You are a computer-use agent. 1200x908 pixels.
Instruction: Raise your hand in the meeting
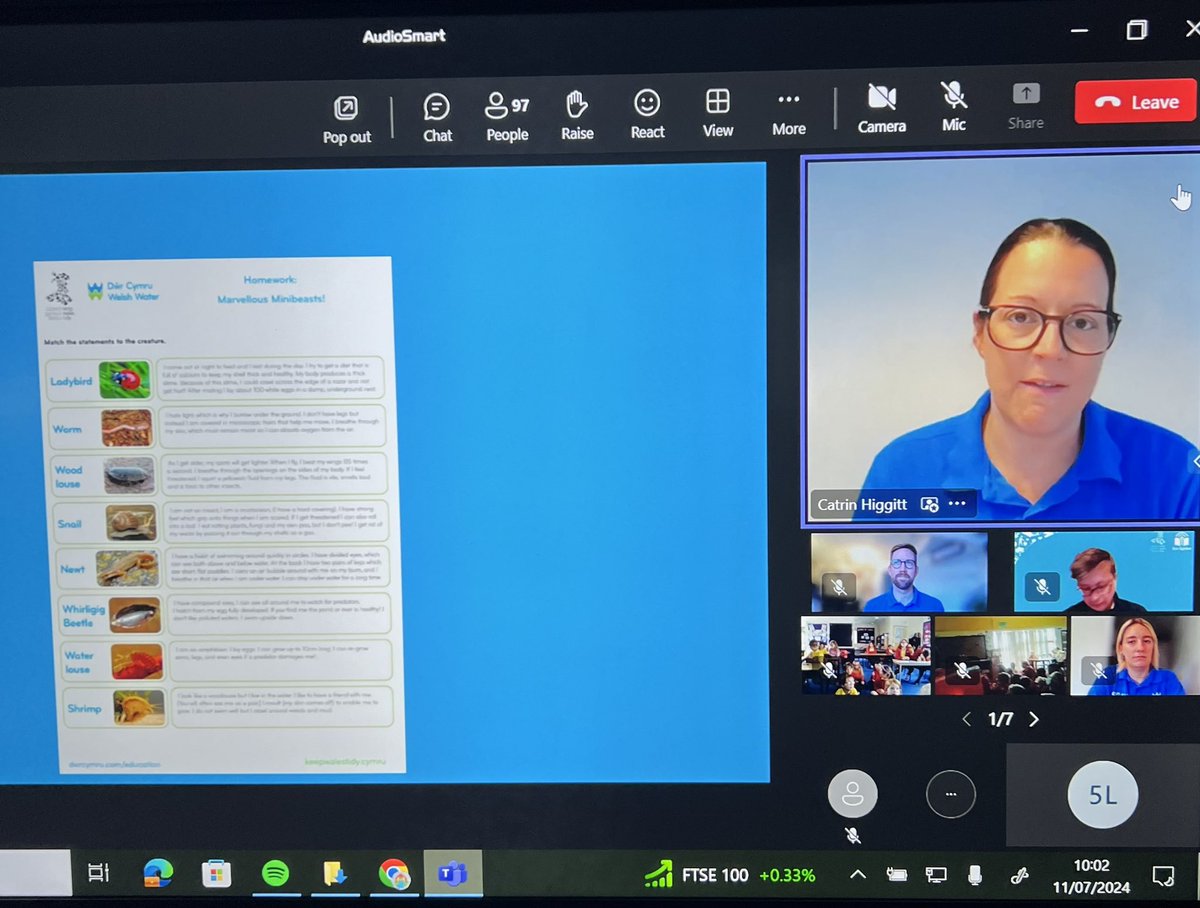click(577, 116)
